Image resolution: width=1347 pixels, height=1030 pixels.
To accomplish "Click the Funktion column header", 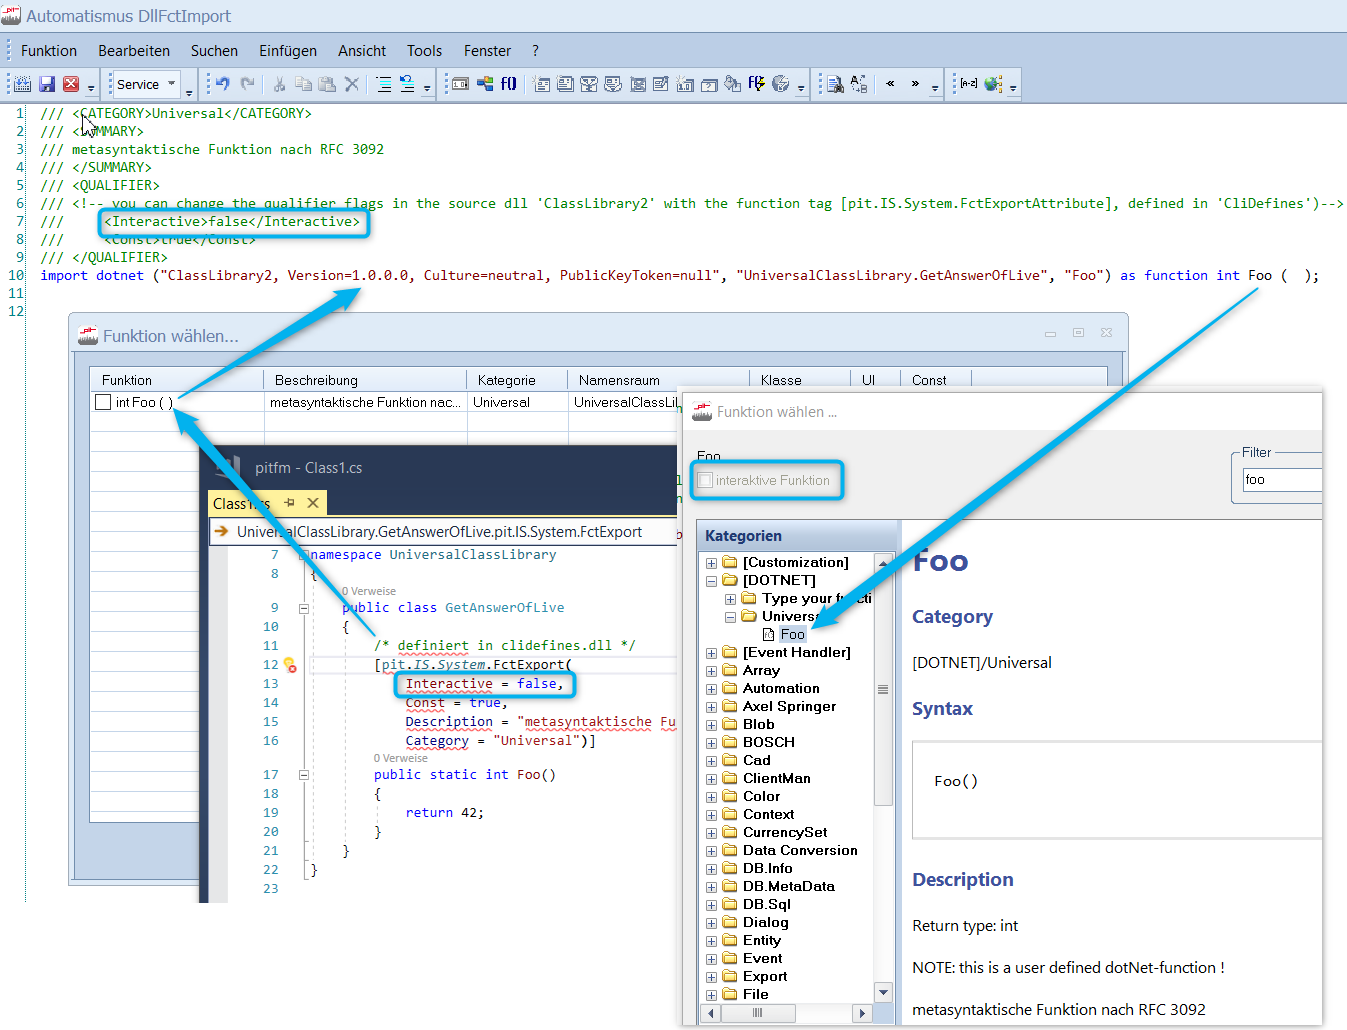I will coord(177,380).
